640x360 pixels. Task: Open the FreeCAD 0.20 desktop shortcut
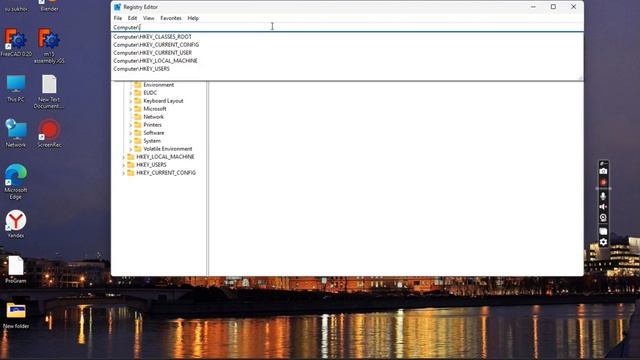click(x=16, y=42)
